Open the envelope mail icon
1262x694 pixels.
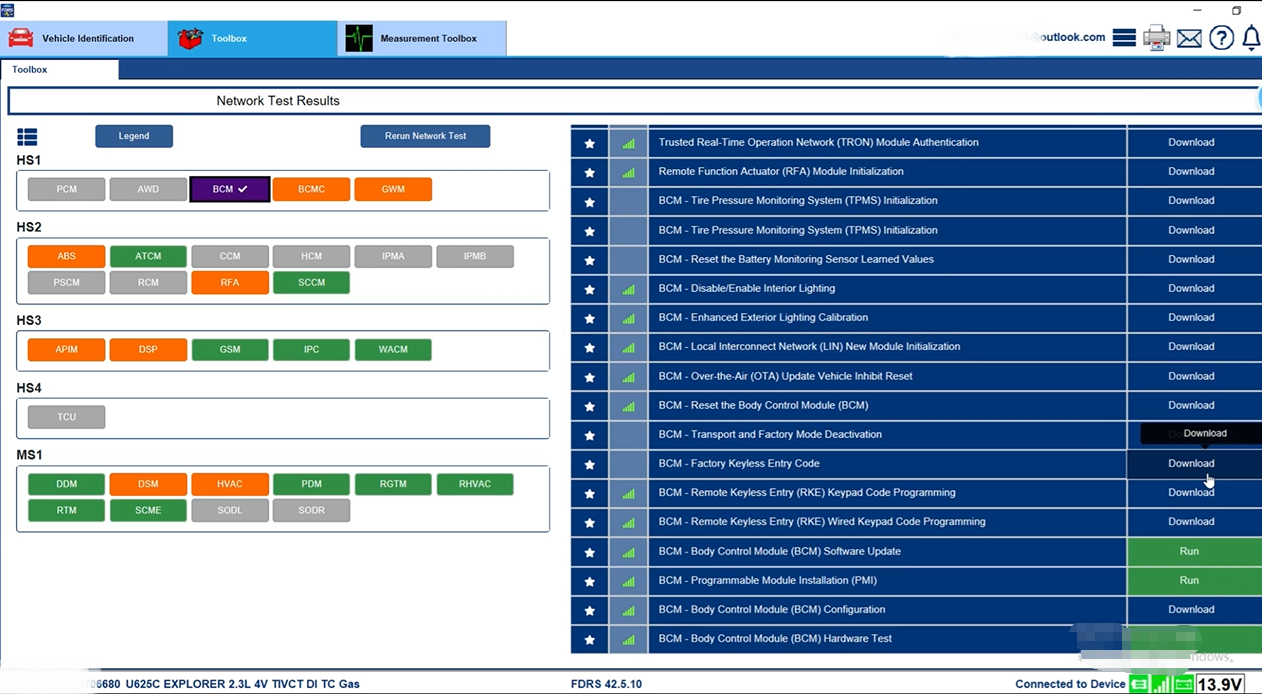[x=1189, y=38]
